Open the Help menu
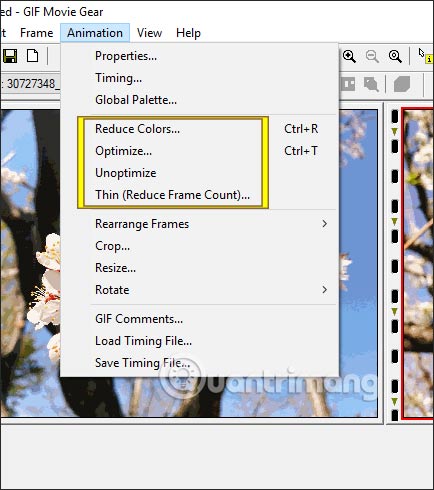 pyautogui.click(x=188, y=33)
